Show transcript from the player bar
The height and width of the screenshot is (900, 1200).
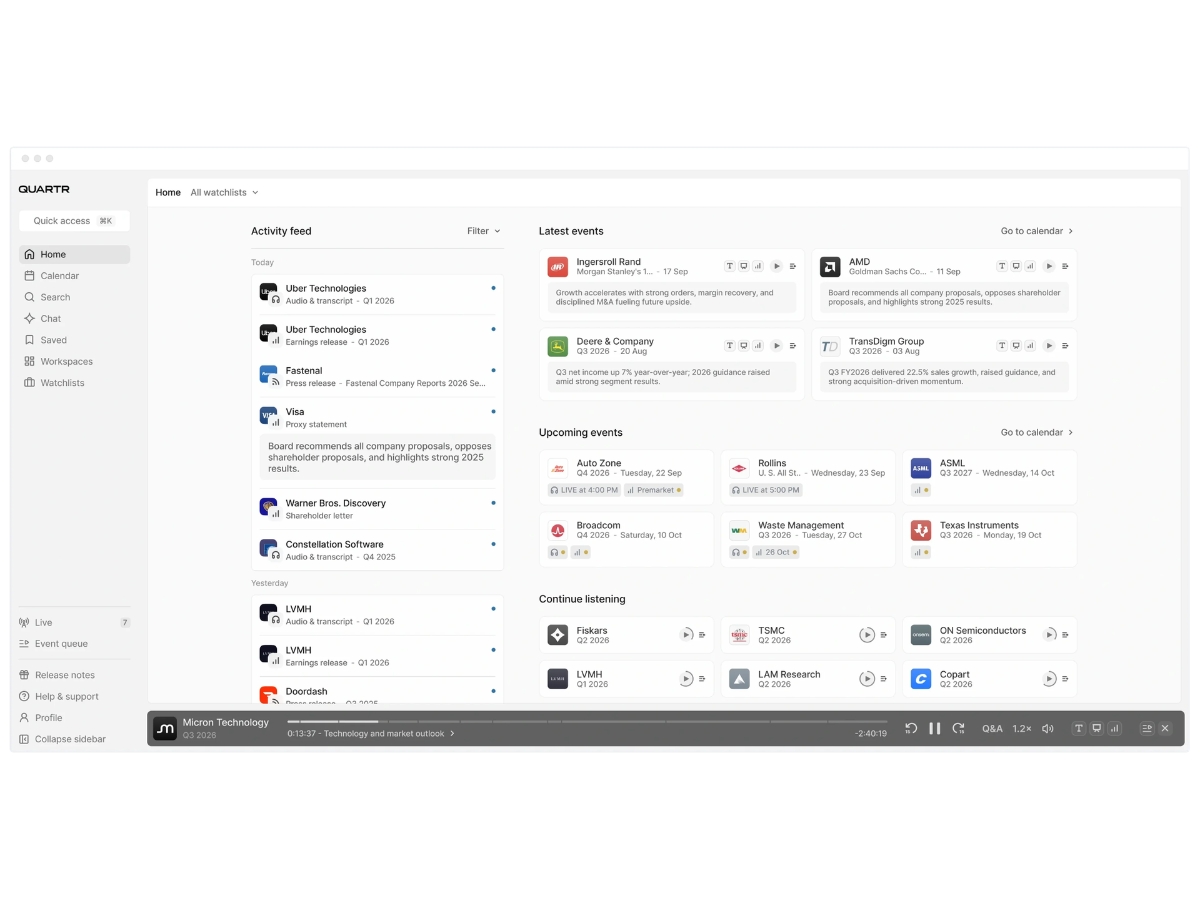[1079, 729]
